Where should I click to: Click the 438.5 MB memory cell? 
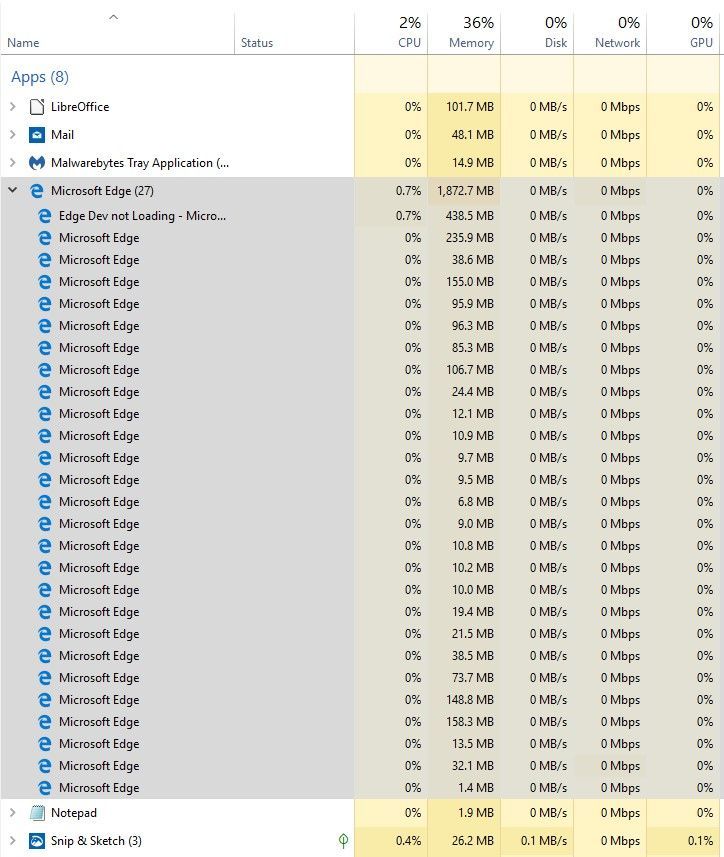click(464, 216)
